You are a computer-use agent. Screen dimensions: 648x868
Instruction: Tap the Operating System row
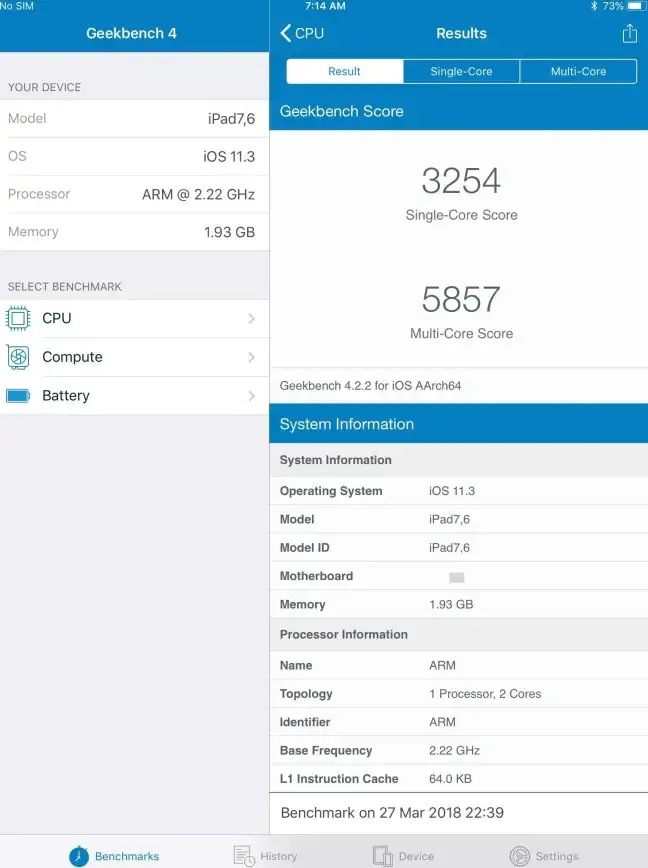459,491
